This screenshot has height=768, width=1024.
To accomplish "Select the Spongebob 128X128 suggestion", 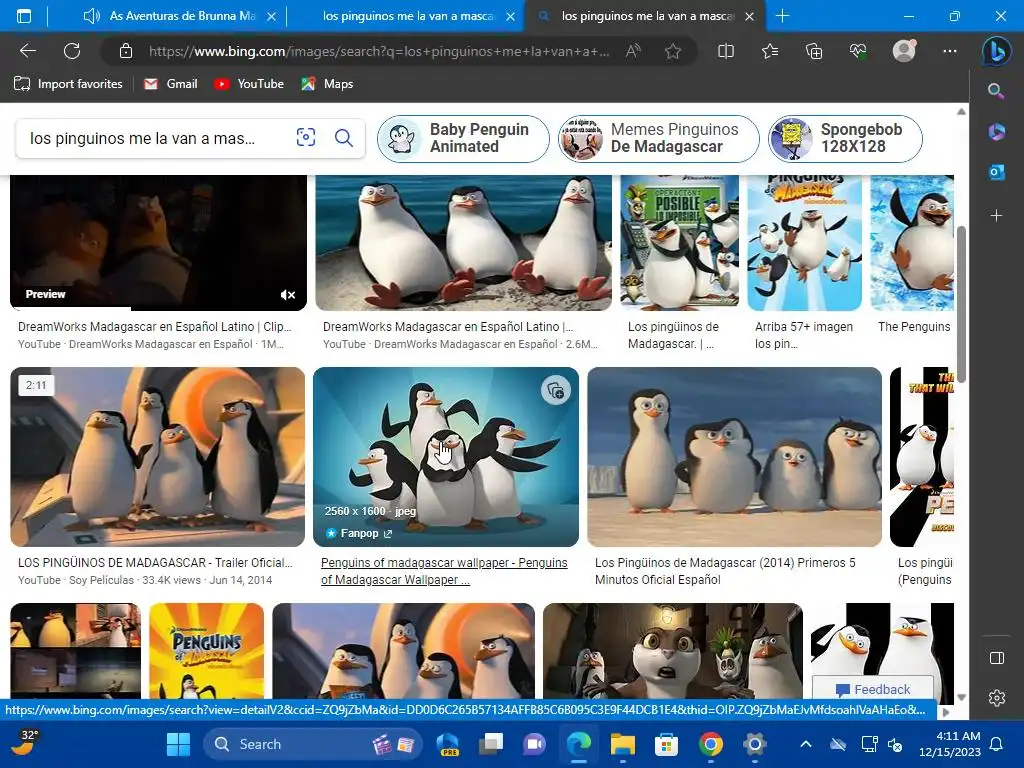I will (x=845, y=138).
